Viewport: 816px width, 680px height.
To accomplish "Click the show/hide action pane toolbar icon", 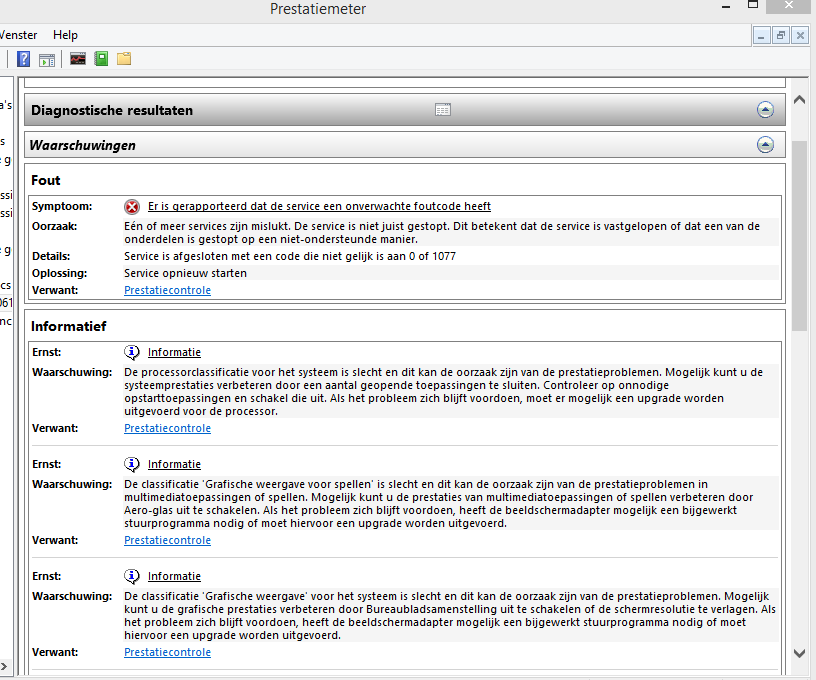I will point(47,60).
